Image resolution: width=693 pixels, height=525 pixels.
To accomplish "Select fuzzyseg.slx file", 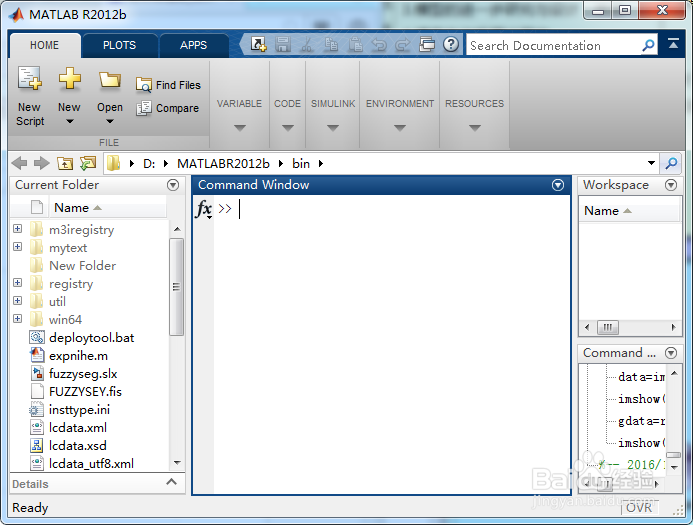I will pyautogui.click(x=83, y=374).
